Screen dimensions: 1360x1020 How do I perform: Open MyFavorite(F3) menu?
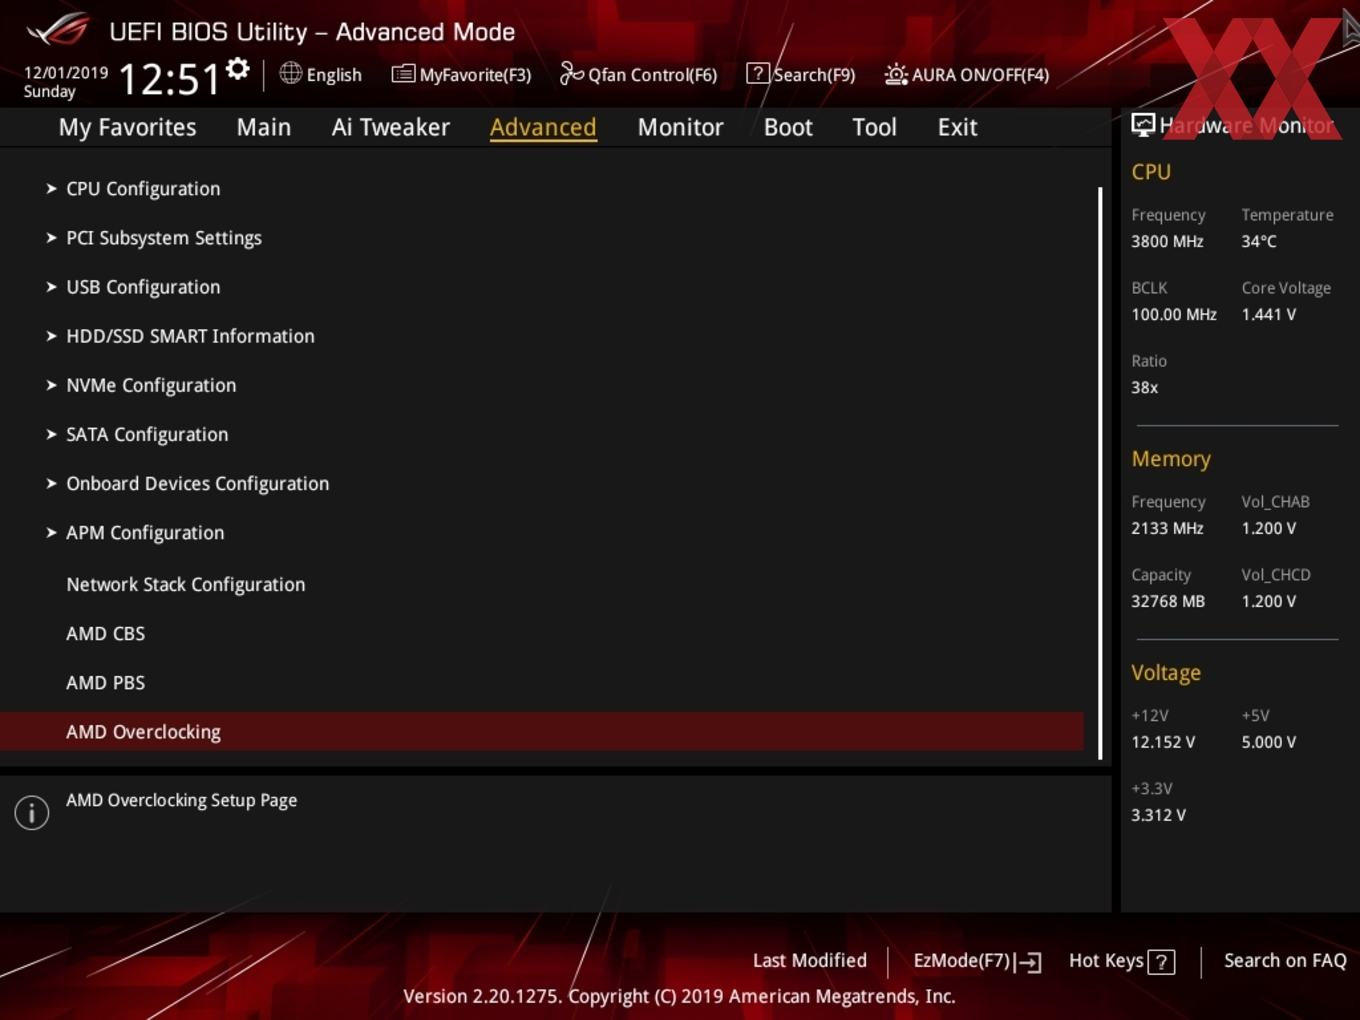[x=475, y=75]
